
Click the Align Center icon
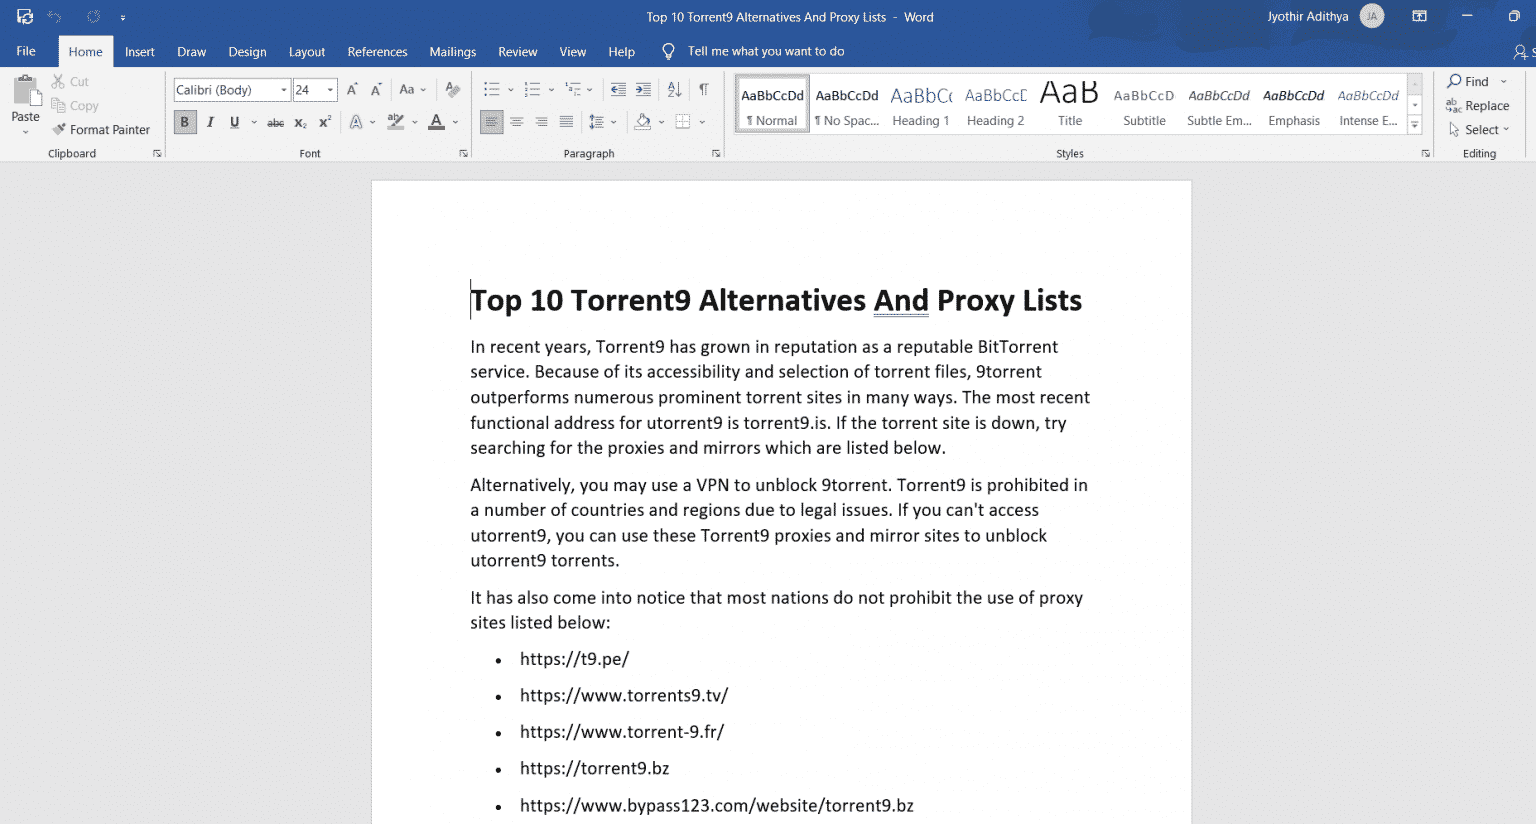pos(516,121)
